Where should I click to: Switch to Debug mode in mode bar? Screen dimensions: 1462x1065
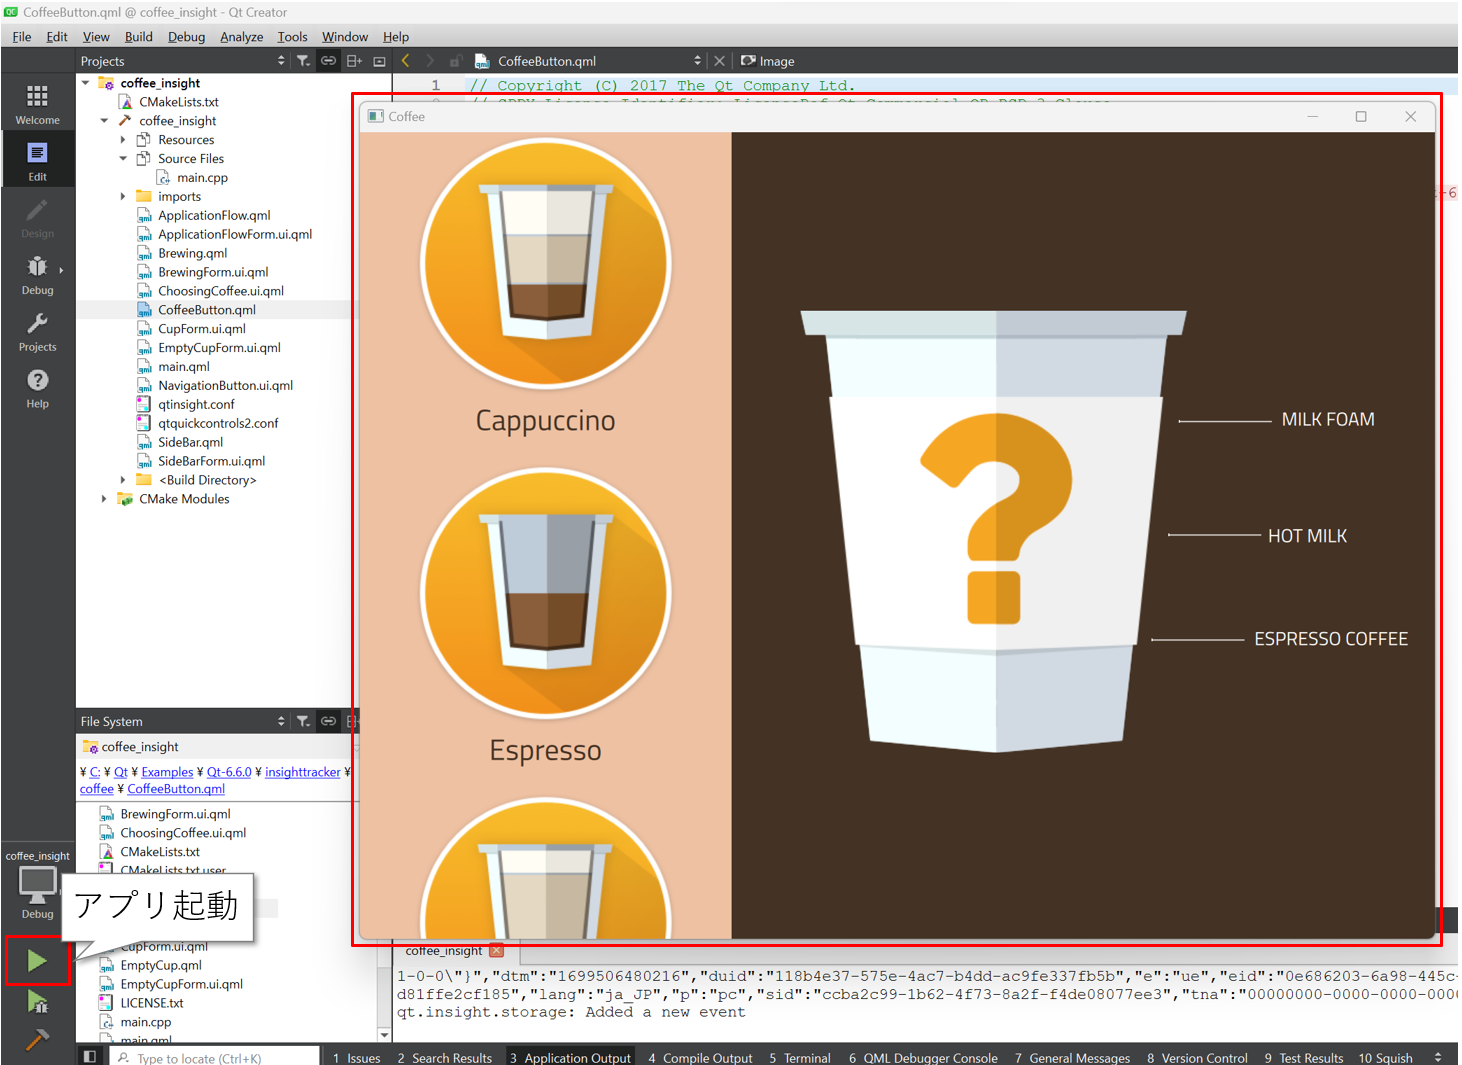[x=37, y=275]
